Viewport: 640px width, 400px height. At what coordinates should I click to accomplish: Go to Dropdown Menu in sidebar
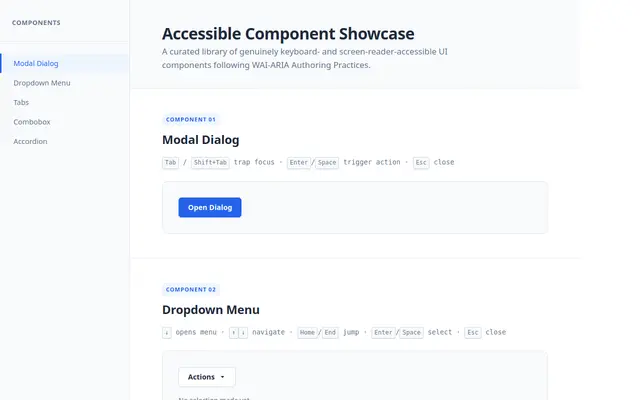[64, 83]
